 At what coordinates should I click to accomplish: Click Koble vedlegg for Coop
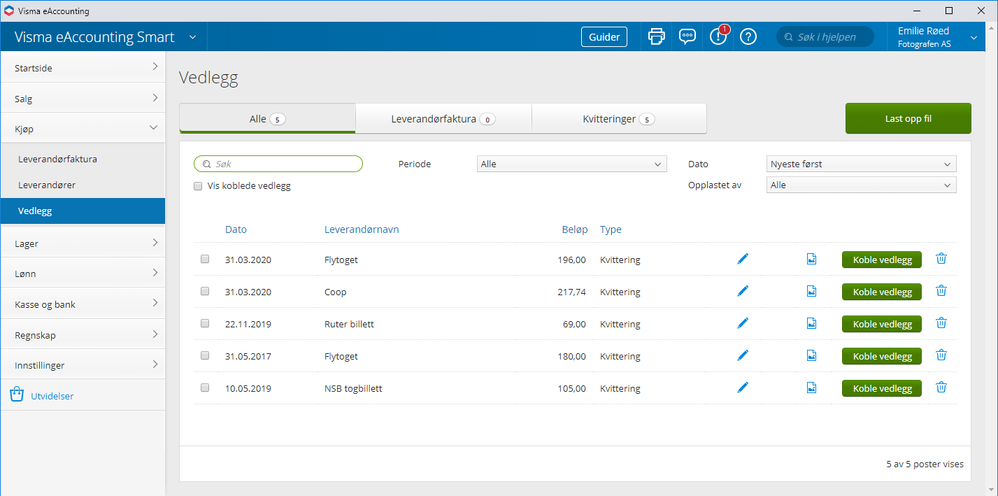[882, 292]
